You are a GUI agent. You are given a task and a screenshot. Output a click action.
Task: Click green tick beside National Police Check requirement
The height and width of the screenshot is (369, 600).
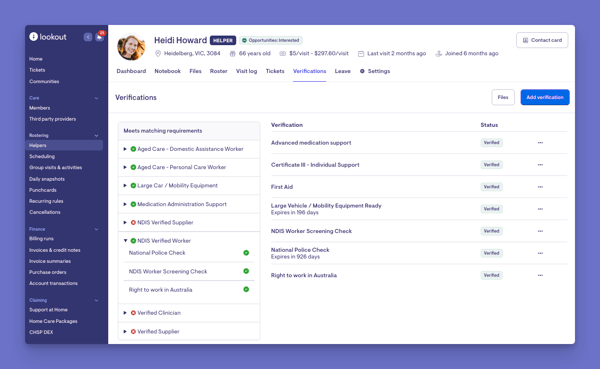click(x=246, y=253)
